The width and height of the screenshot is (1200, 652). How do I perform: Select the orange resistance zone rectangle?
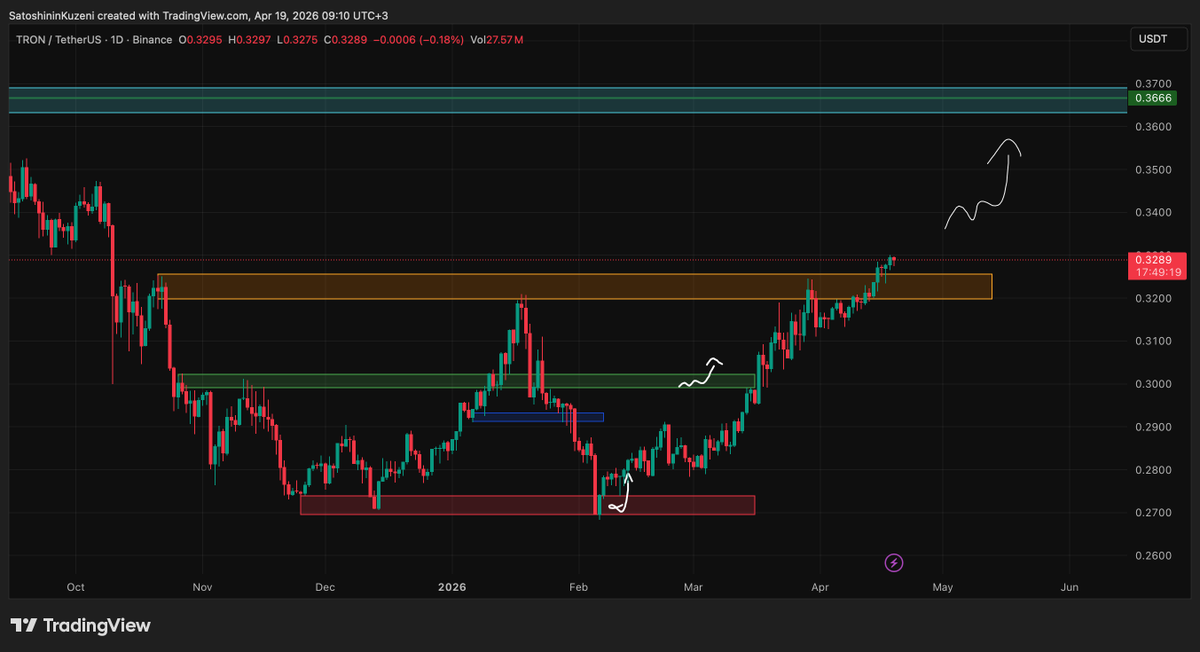pos(575,286)
